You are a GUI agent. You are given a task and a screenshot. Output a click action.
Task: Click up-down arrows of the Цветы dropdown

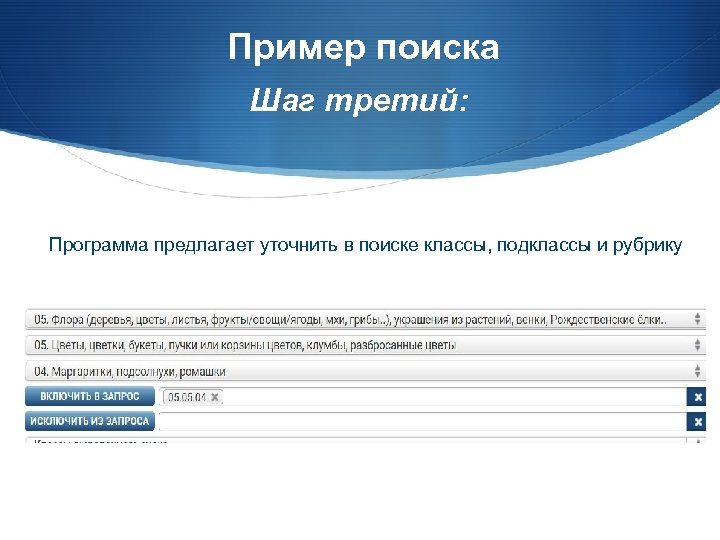[698, 345]
